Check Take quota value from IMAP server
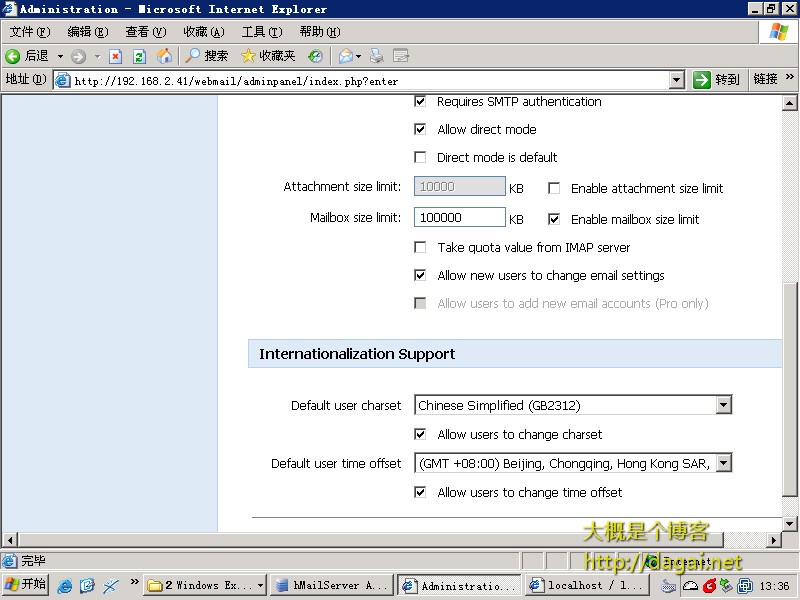 pos(420,247)
